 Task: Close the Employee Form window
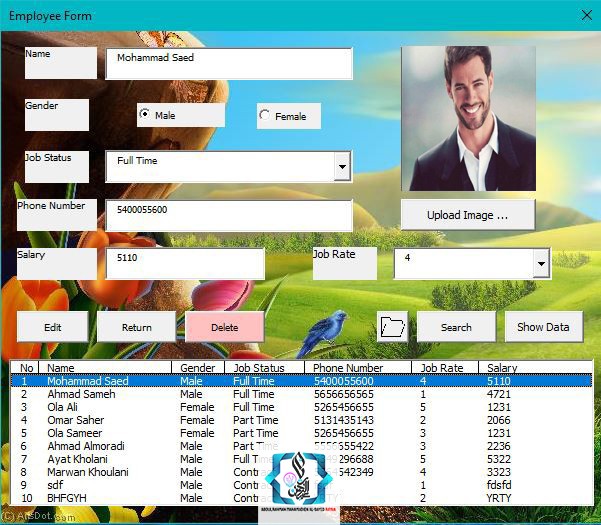[586, 15]
